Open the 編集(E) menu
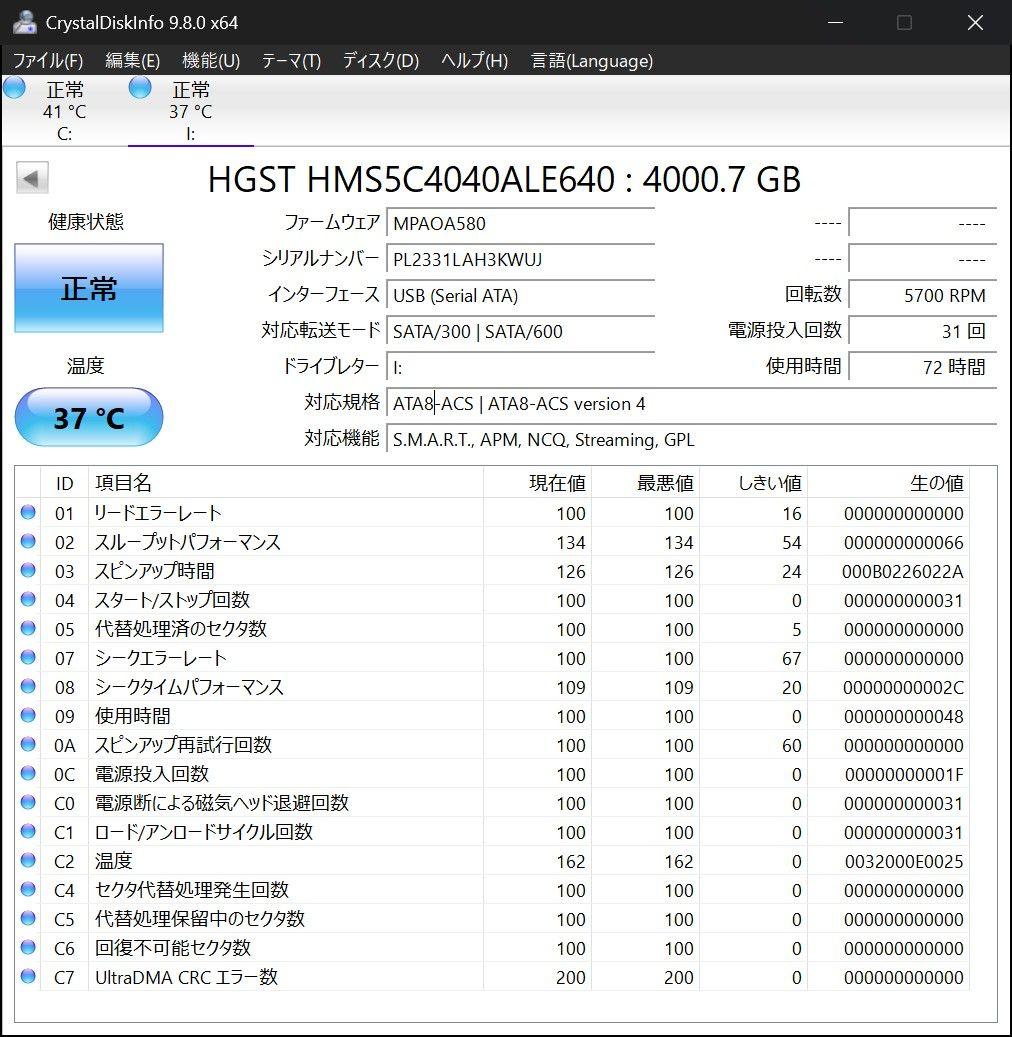The image size is (1012, 1037). (x=132, y=61)
